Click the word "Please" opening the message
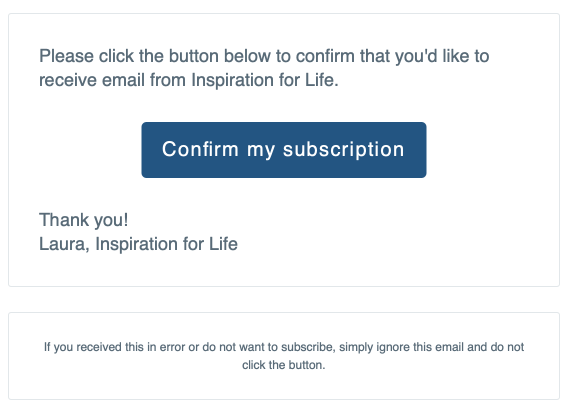Screen dimensions: 570x408 [x=67, y=56]
